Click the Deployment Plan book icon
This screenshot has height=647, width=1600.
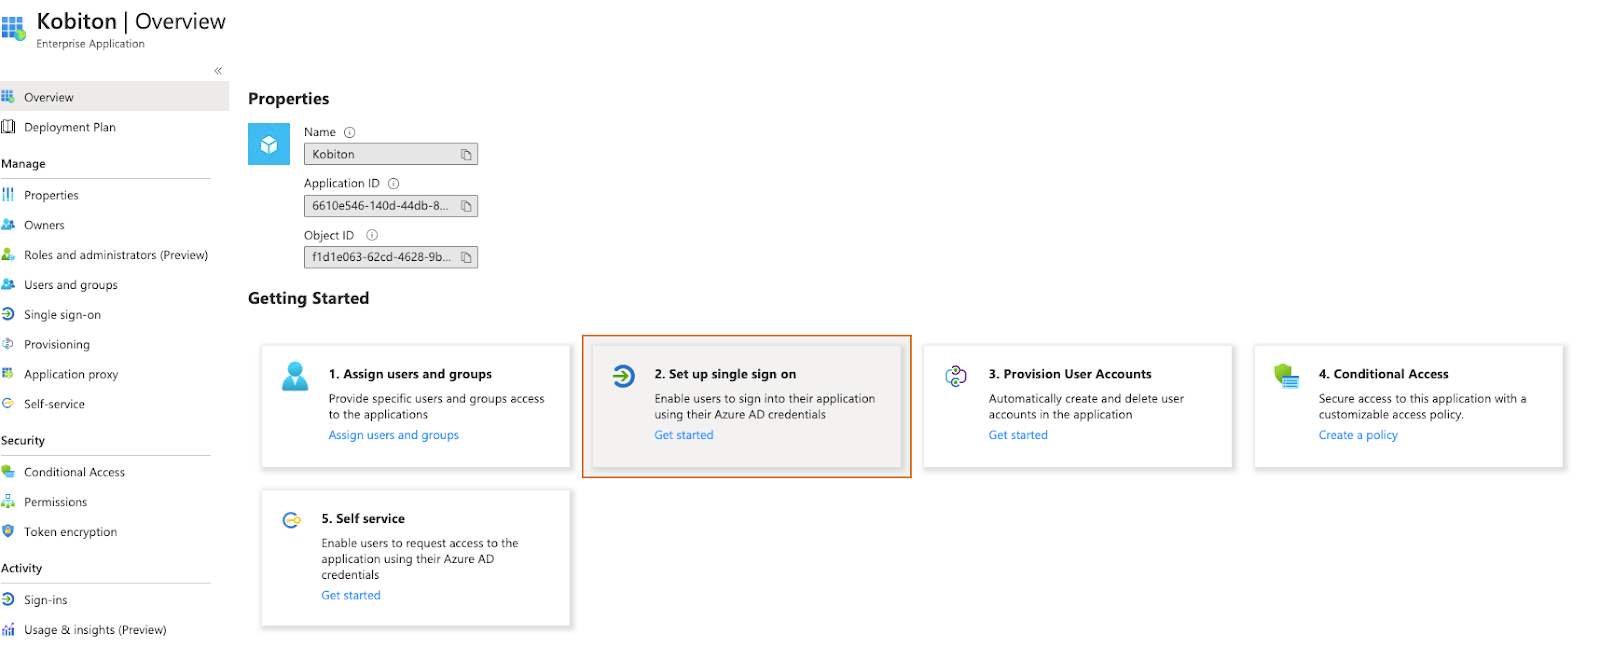coord(8,127)
